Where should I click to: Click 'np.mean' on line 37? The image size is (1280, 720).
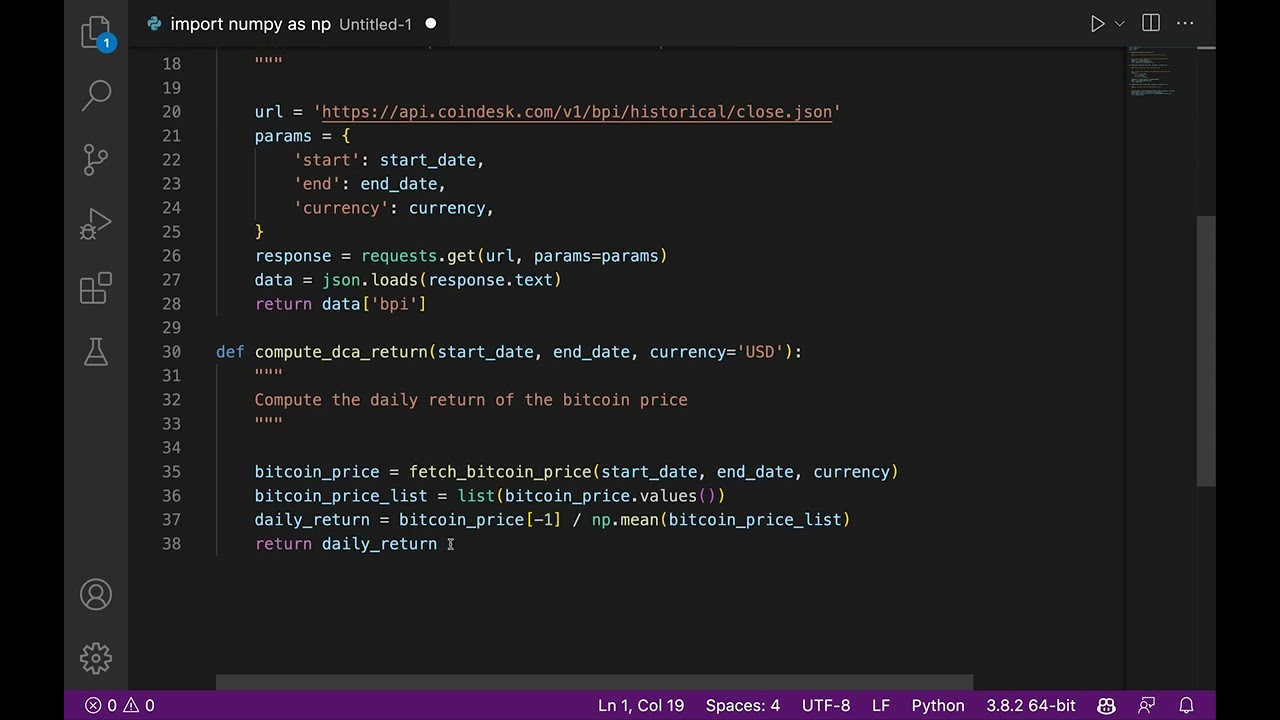(x=625, y=520)
